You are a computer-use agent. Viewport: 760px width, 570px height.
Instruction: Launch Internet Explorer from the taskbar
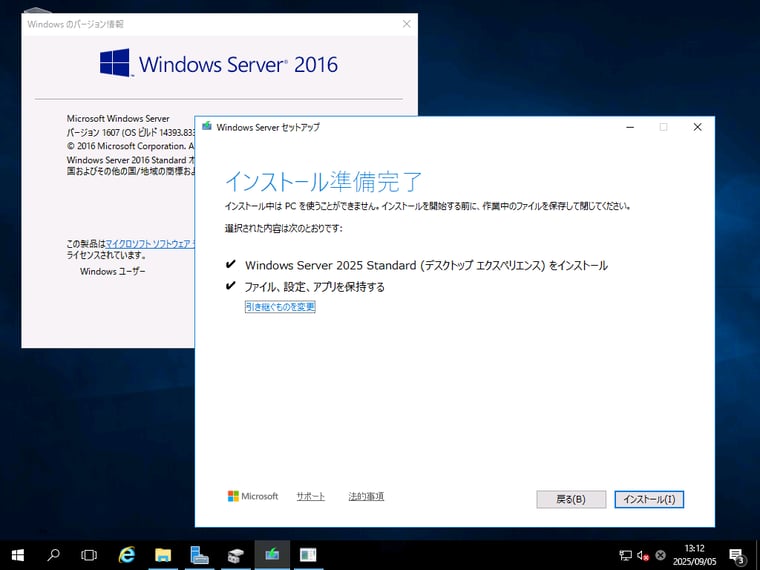127,554
